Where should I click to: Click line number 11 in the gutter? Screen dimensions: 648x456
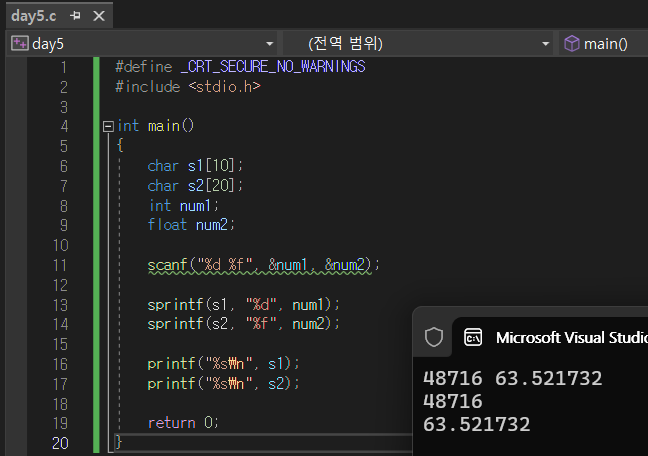60,265
